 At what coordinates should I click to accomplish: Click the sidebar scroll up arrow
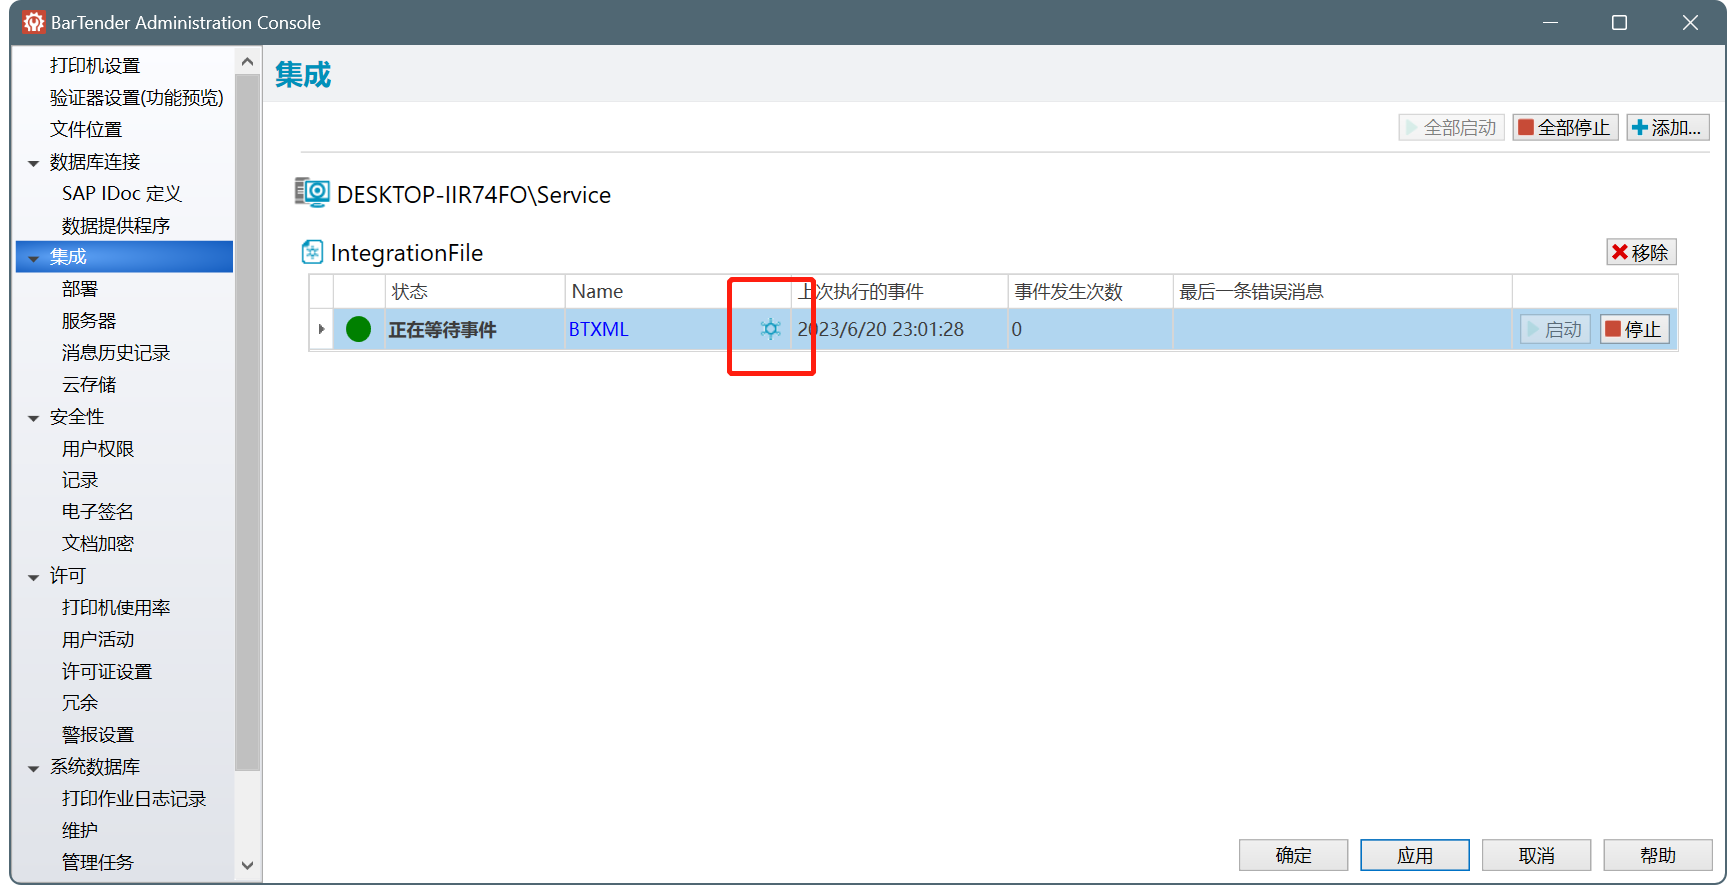point(248,62)
